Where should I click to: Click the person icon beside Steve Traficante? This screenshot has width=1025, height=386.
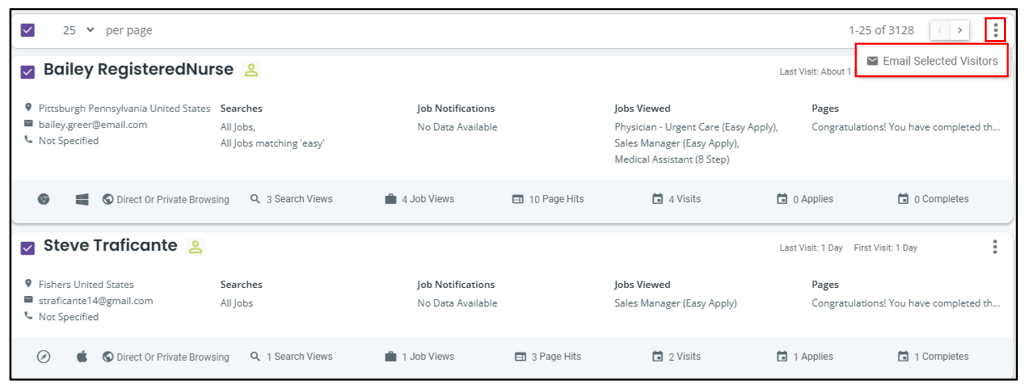pyautogui.click(x=195, y=247)
